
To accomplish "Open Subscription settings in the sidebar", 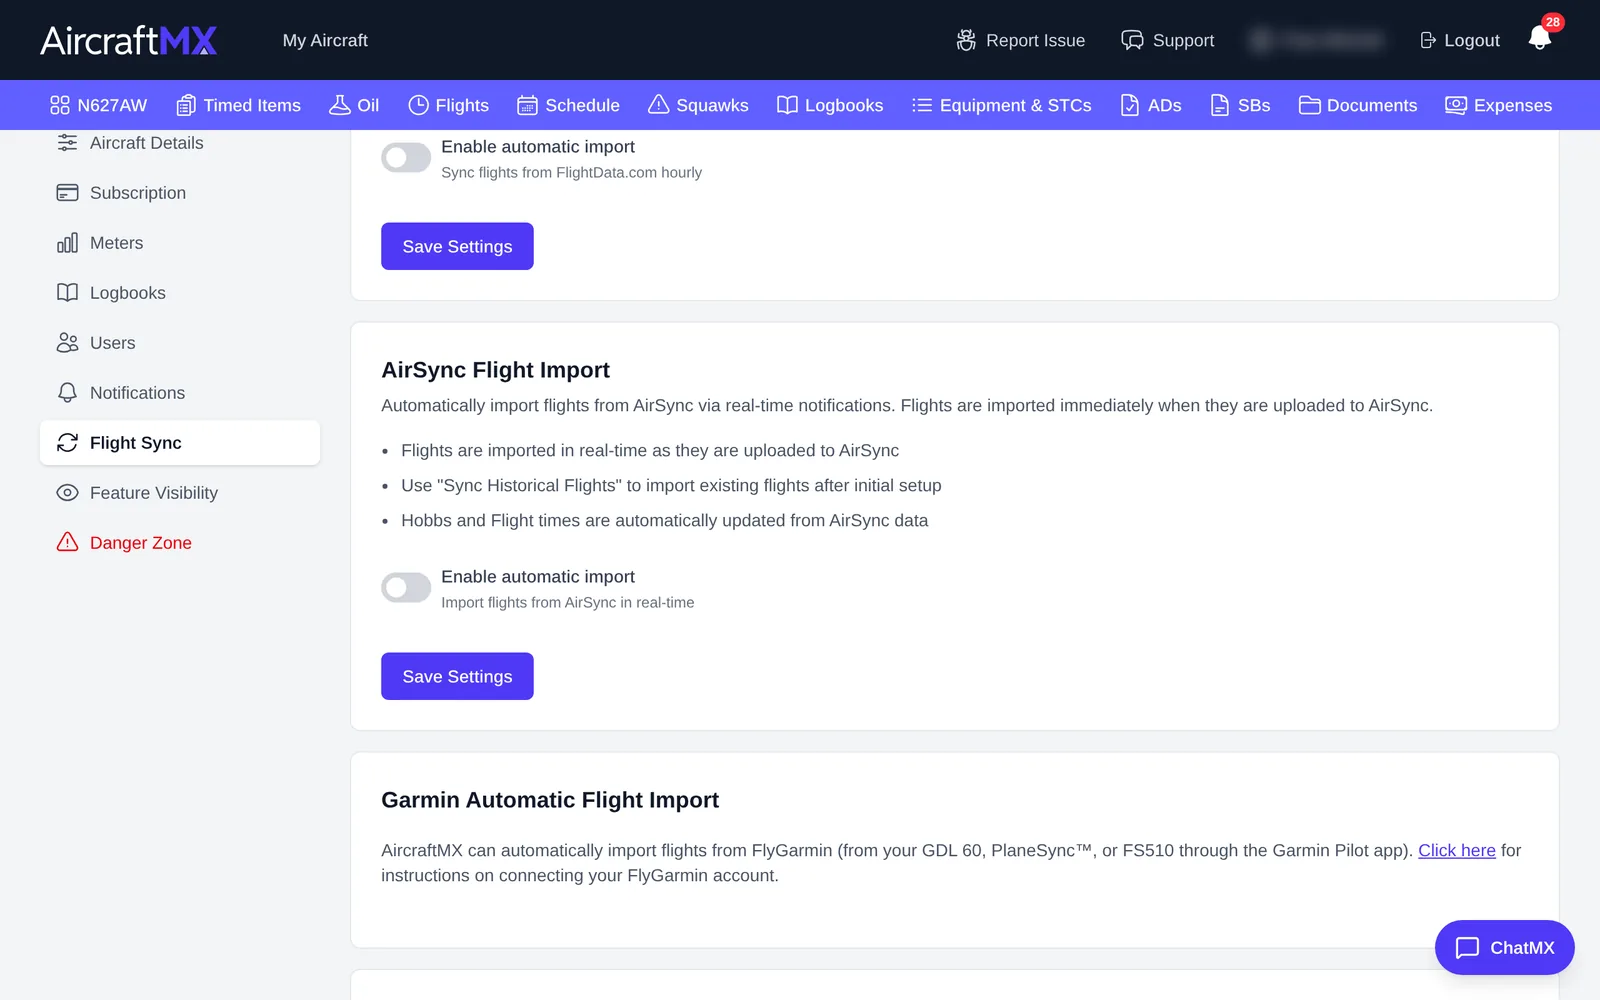I will coord(180,193).
